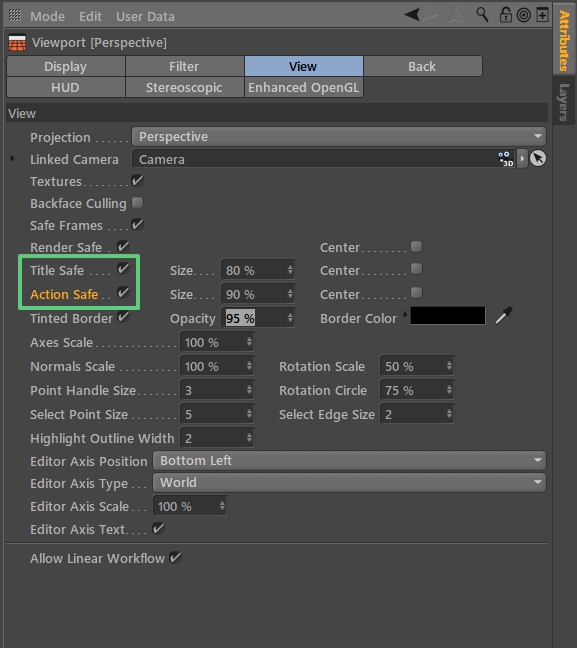Click the back arrow navigation icon

(x=412, y=15)
